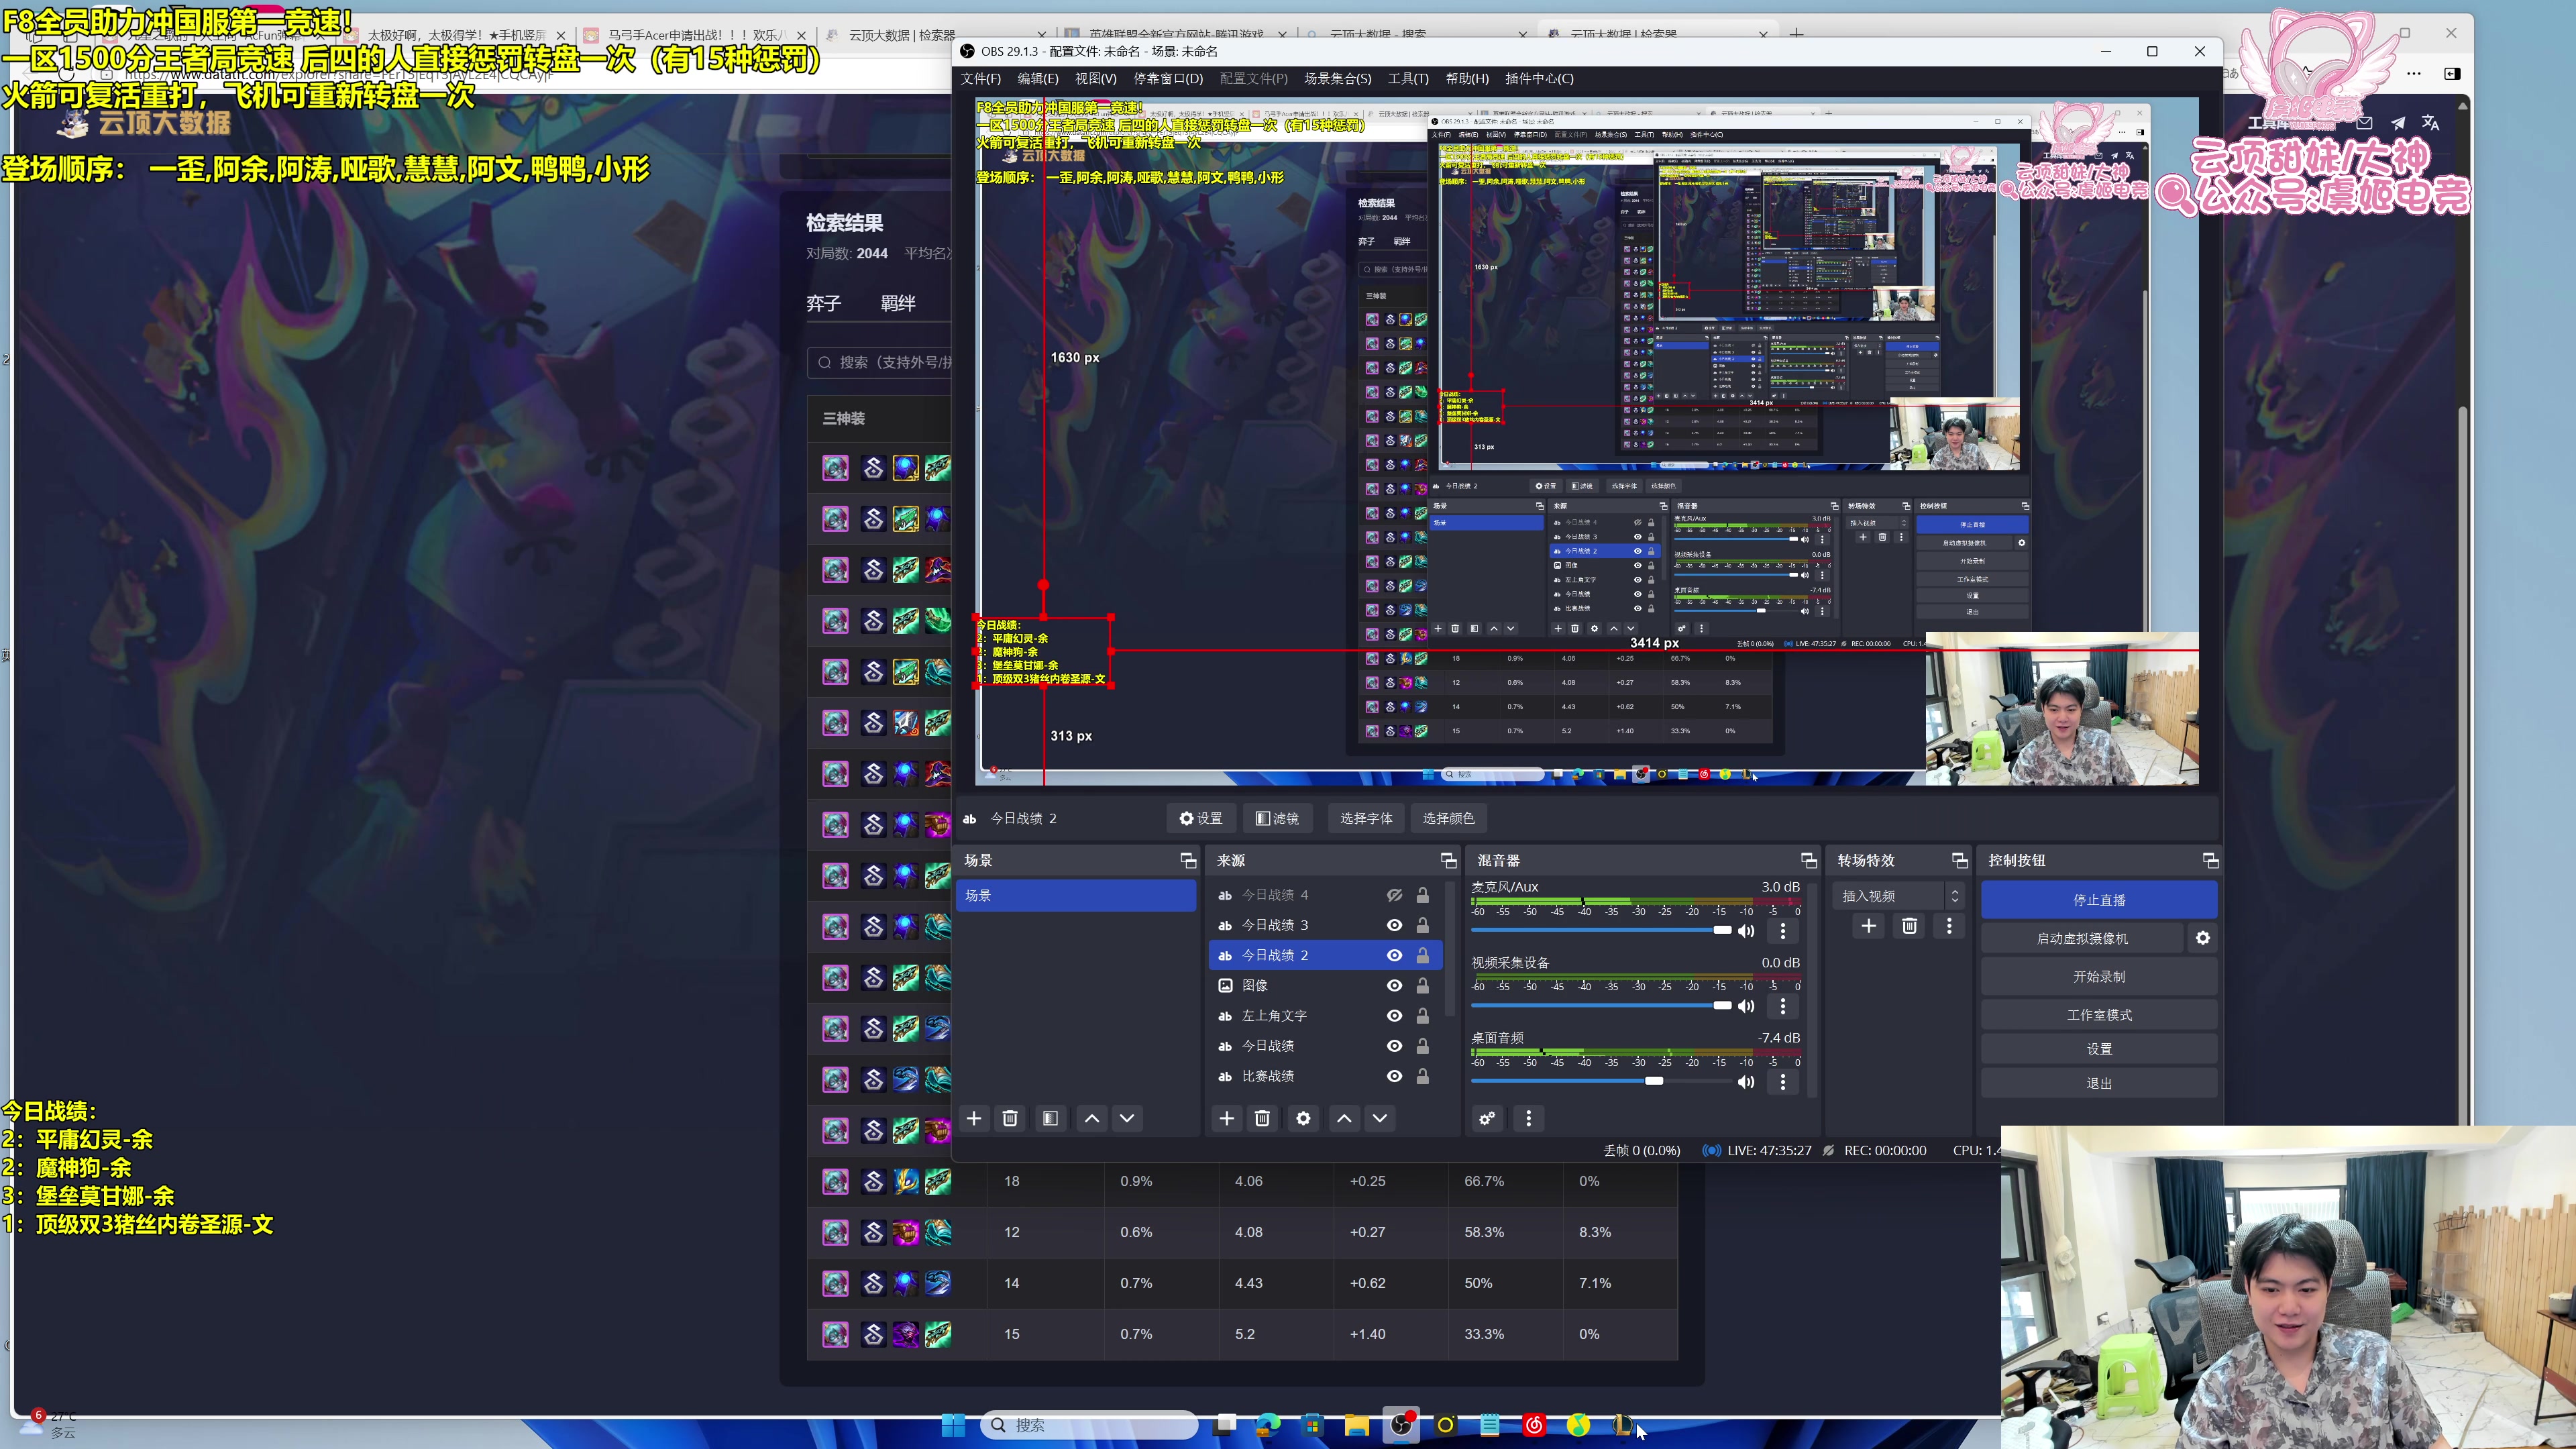Click the trash icon in the Scenes panel
The image size is (2576, 1449).
(1010, 1118)
